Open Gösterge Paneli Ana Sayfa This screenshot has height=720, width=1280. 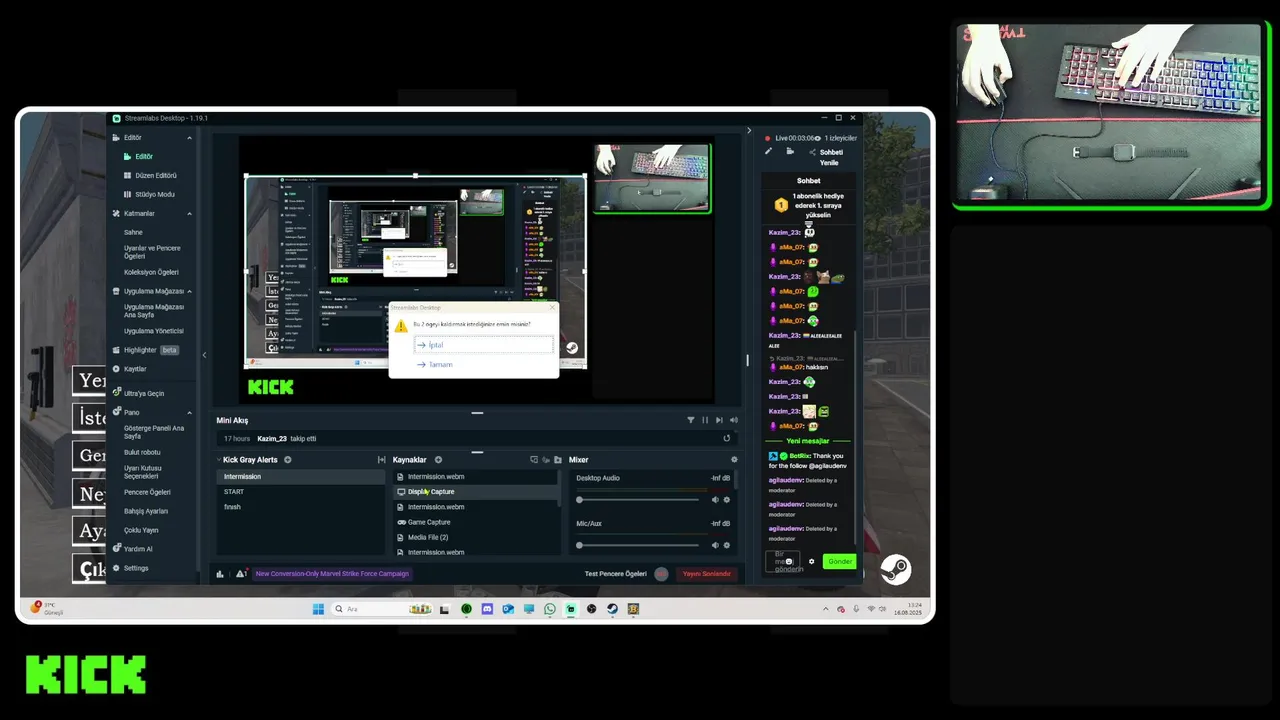(x=154, y=432)
